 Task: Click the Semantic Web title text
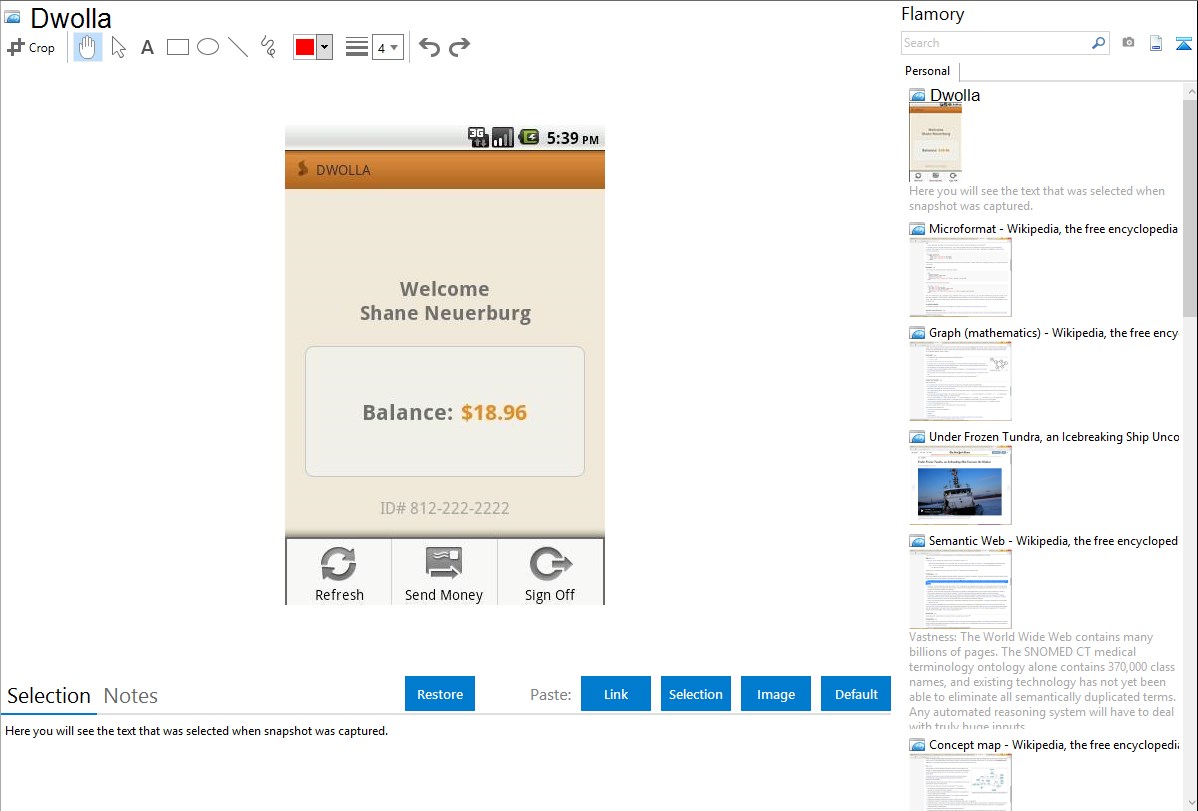(x=1053, y=541)
